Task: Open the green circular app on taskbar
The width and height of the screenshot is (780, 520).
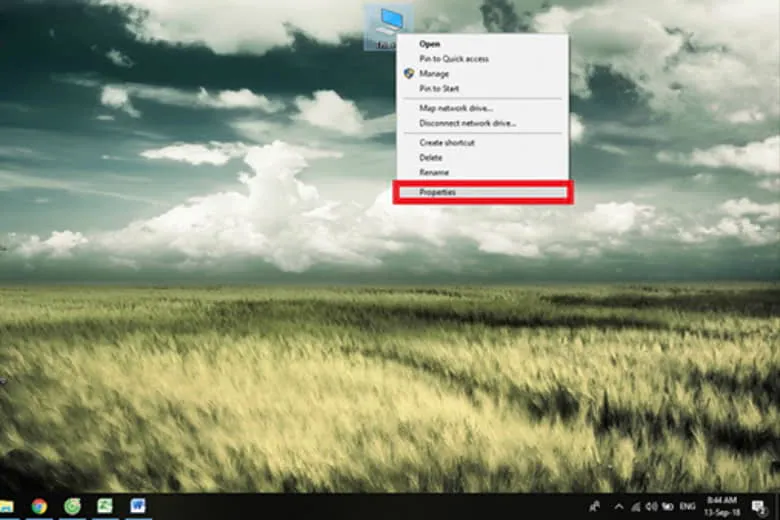Action: click(72, 506)
